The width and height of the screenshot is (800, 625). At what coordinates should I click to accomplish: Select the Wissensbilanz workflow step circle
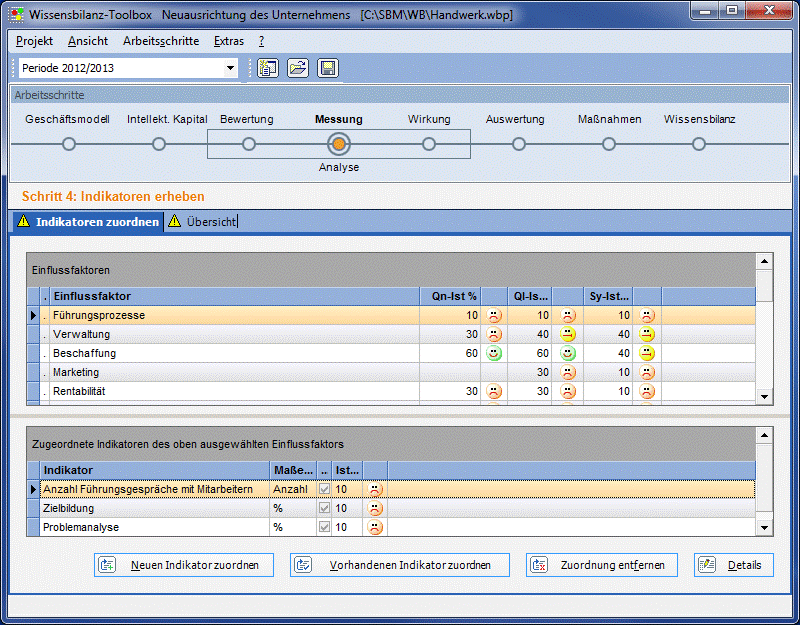699,144
